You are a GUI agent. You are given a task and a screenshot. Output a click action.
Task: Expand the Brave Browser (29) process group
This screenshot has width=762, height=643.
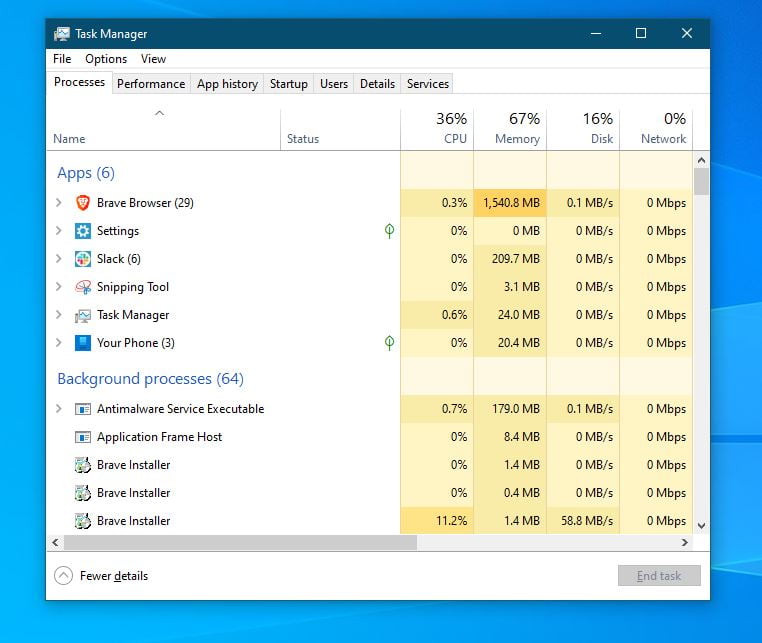coord(59,203)
